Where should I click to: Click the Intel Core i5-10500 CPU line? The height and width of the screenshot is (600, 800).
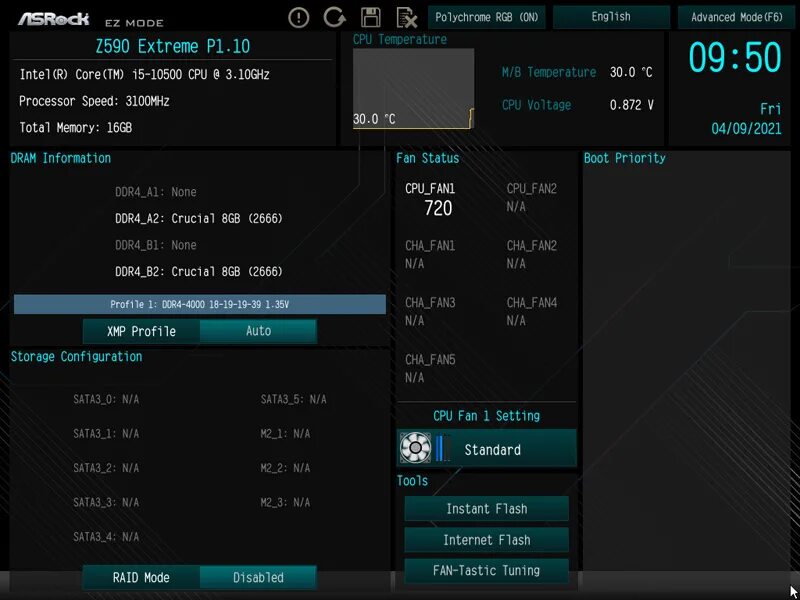(144, 75)
